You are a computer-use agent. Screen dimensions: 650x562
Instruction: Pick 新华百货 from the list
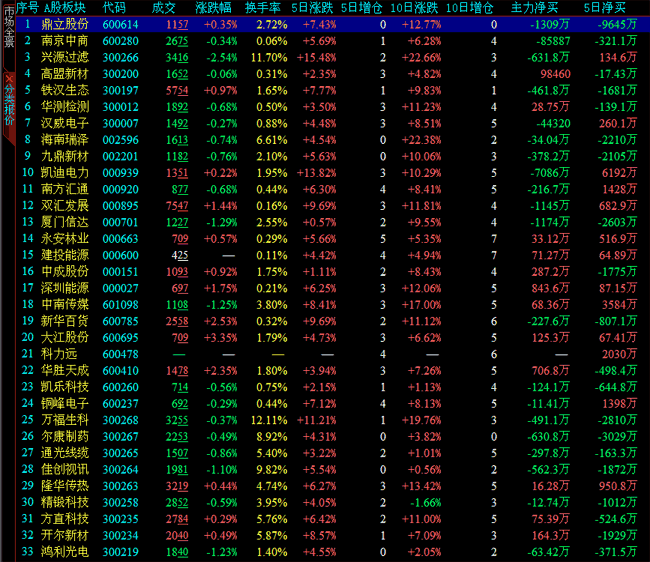click(x=65, y=321)
